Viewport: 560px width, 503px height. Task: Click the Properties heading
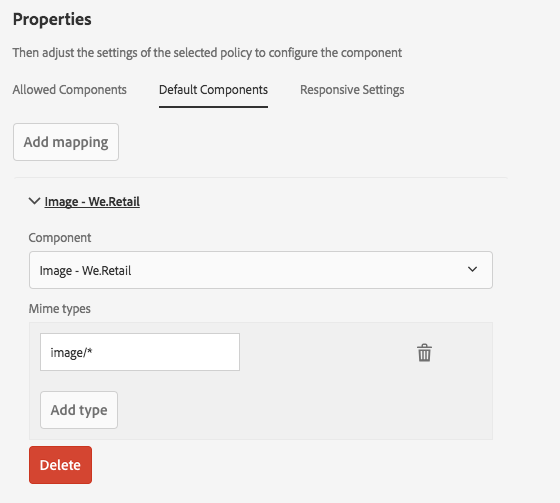pos(52,19)
